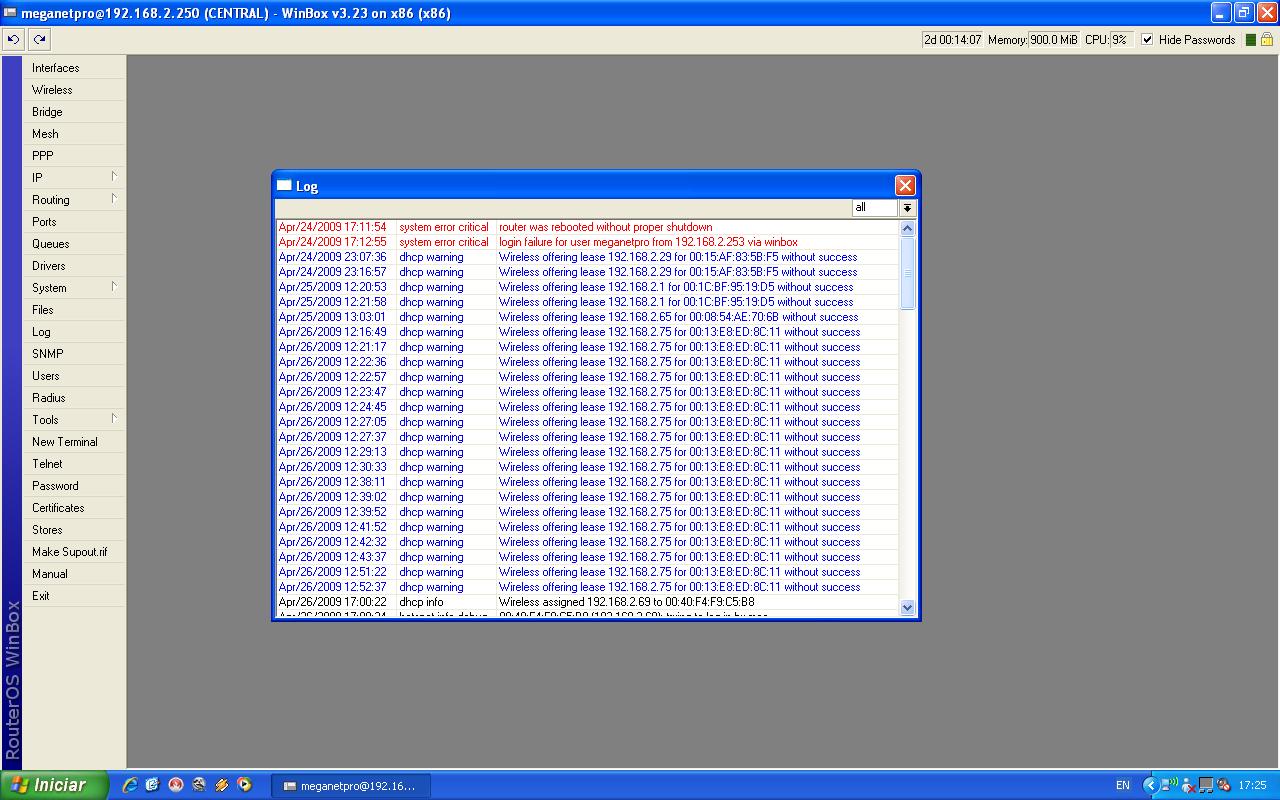
Task: Click the grey monitor icon in the tray
Action: click(x=1205, y=786)
